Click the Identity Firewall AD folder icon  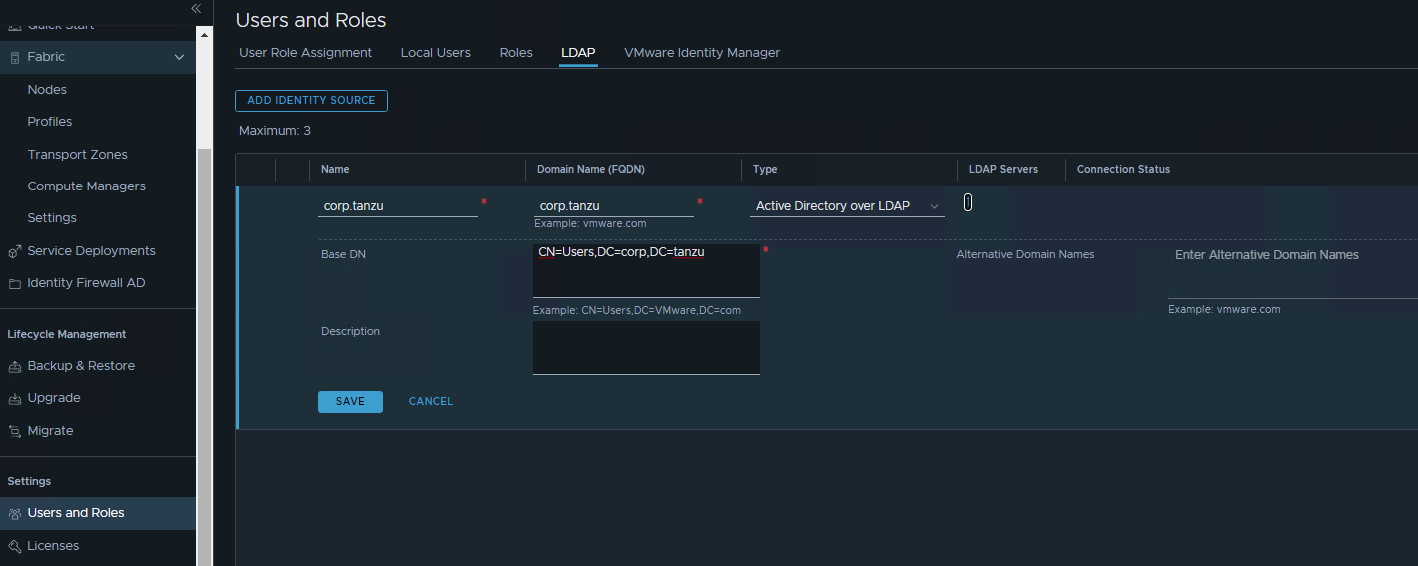click(15, 284)
